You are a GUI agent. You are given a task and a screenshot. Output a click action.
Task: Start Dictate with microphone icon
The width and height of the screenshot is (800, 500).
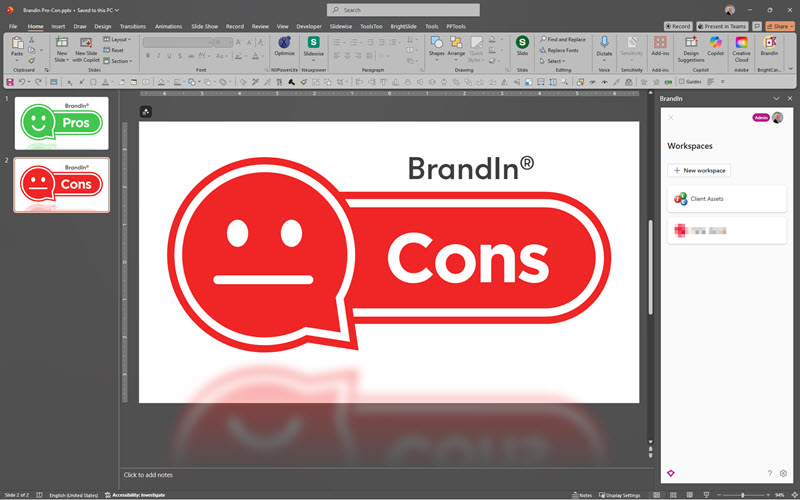604,44
